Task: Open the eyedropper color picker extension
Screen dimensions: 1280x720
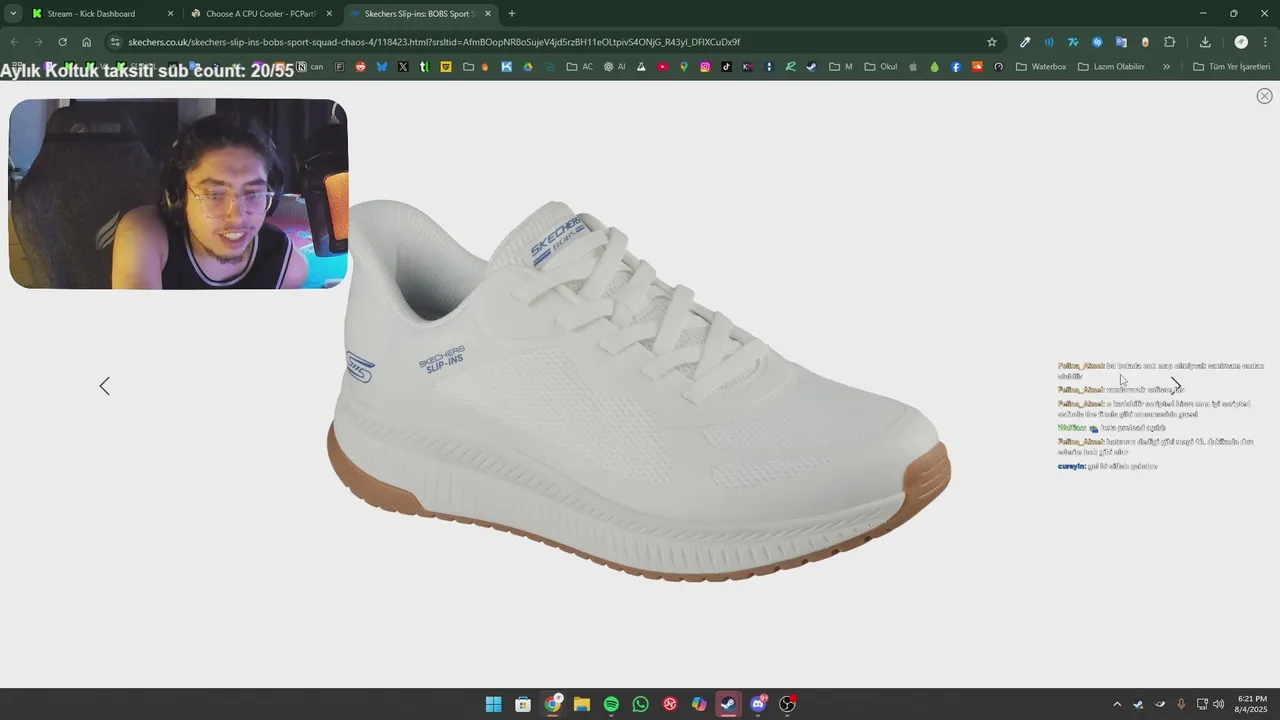Action: pyautogui.click(x=1025, y=42)
